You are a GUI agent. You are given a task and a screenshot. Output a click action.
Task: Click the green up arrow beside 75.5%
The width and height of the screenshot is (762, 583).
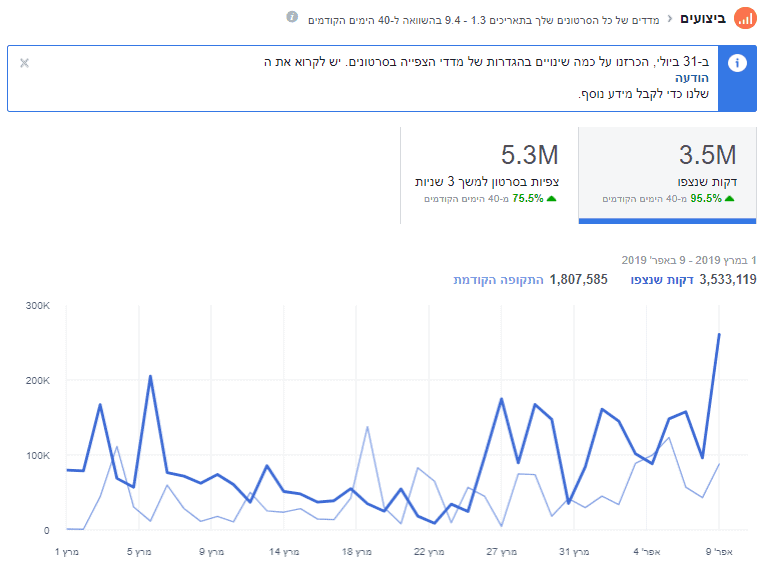[551, 198]
